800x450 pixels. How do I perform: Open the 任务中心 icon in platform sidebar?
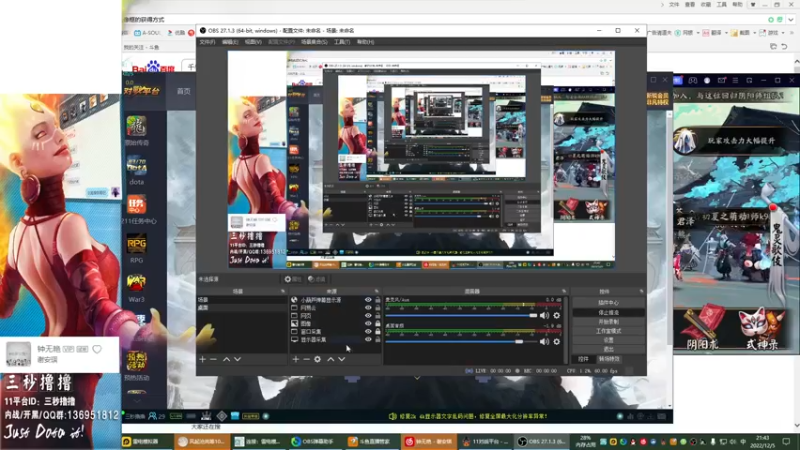(136, 205)
